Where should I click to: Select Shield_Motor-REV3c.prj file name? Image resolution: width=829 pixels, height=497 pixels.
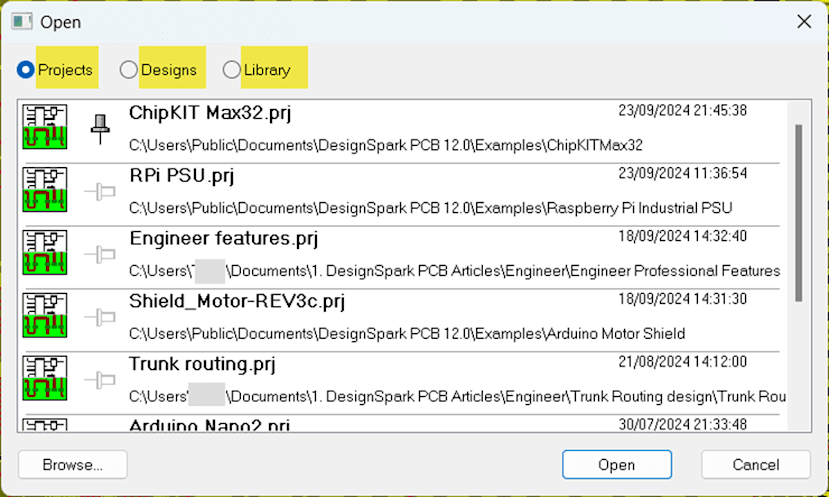tap(237, 302)
